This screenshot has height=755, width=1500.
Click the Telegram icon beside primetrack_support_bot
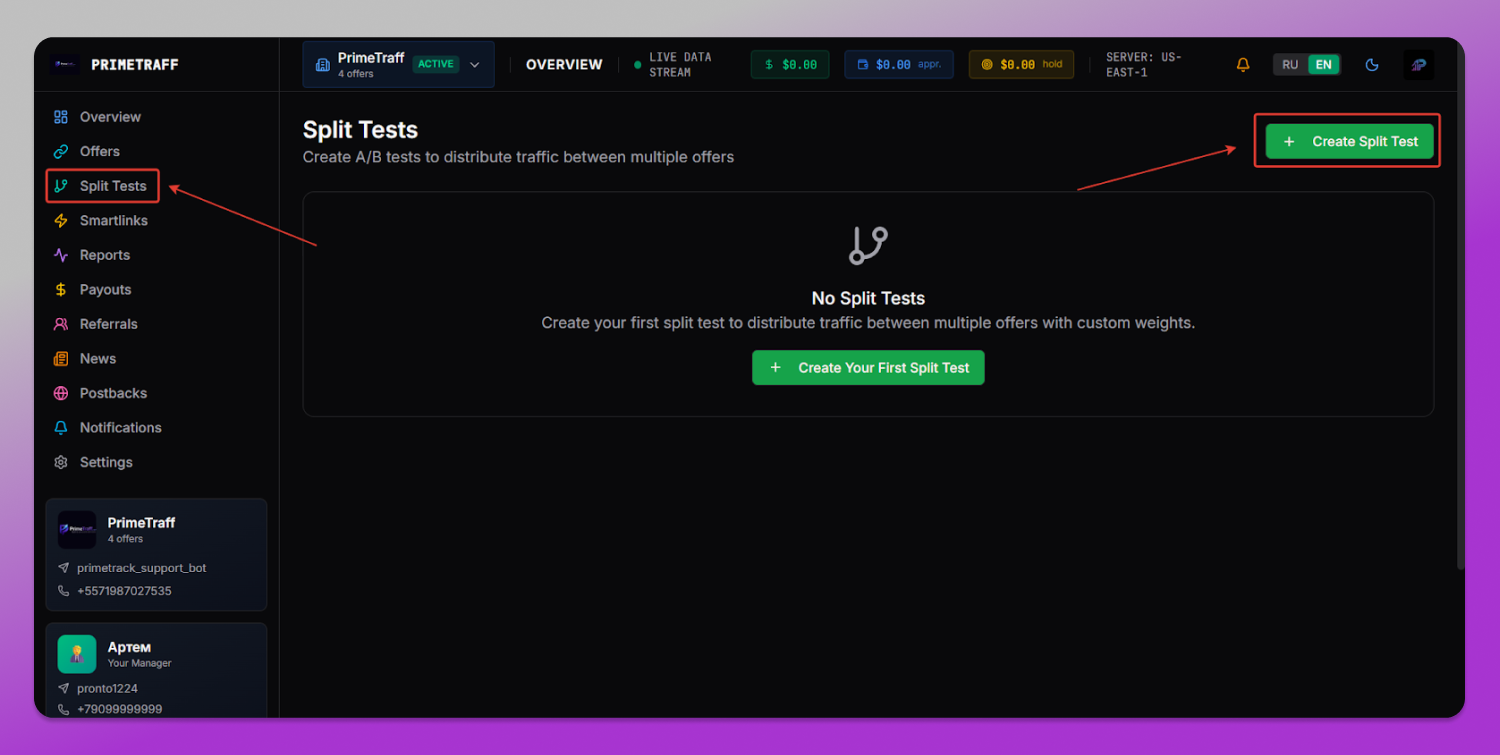pyautogui.click(x=64, y=568)
